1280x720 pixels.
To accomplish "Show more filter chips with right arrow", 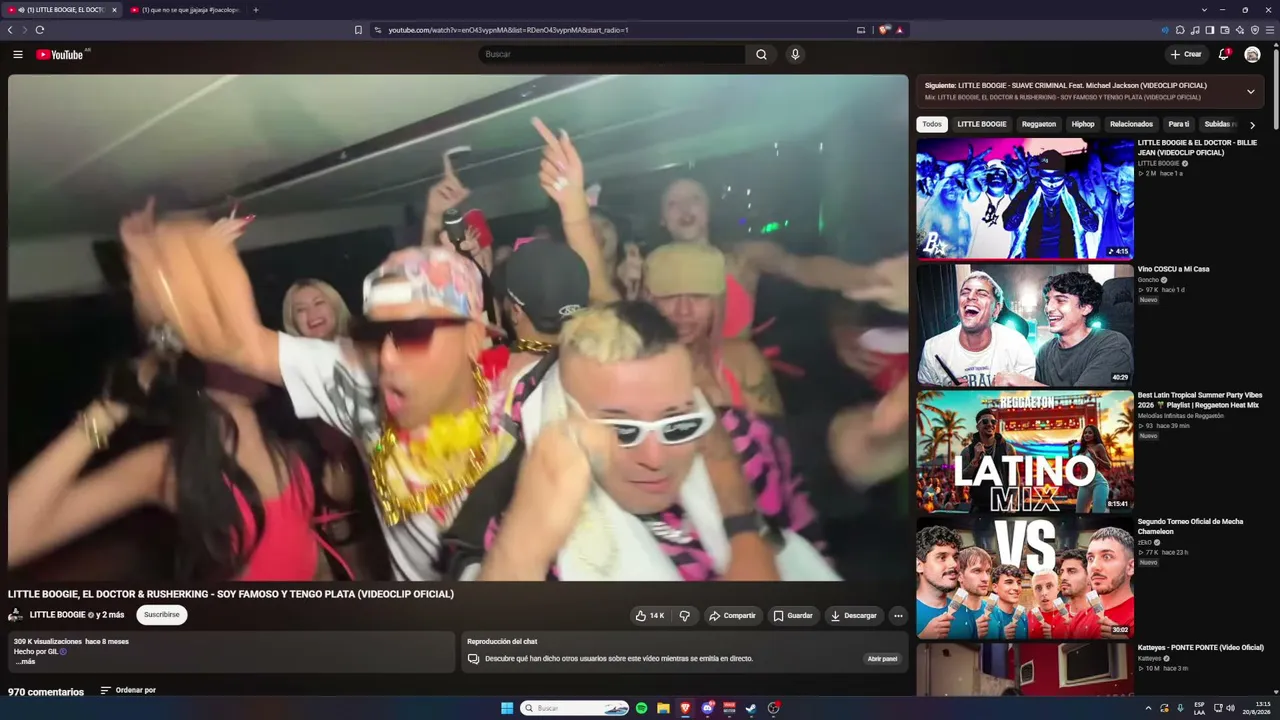I will coord(1252,125).
